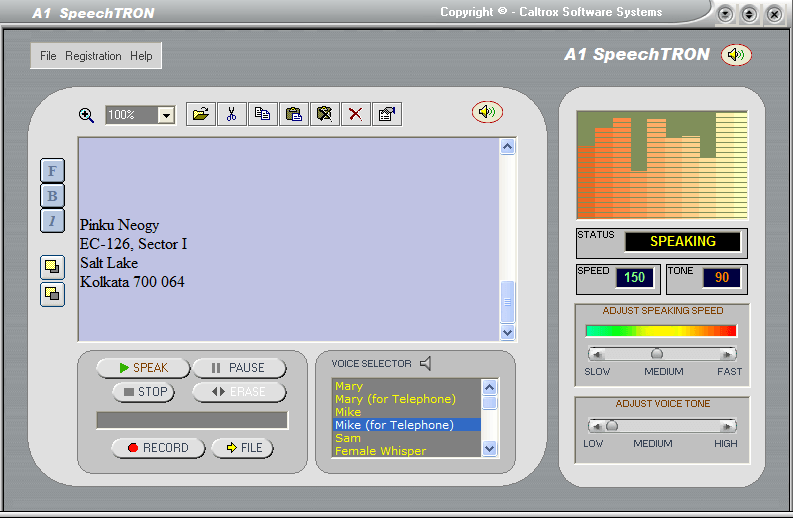Screen dimensions: 793x518
Task: Start reading with the SPEAK button
Action: pyautogui.click(x=143, y=368)
